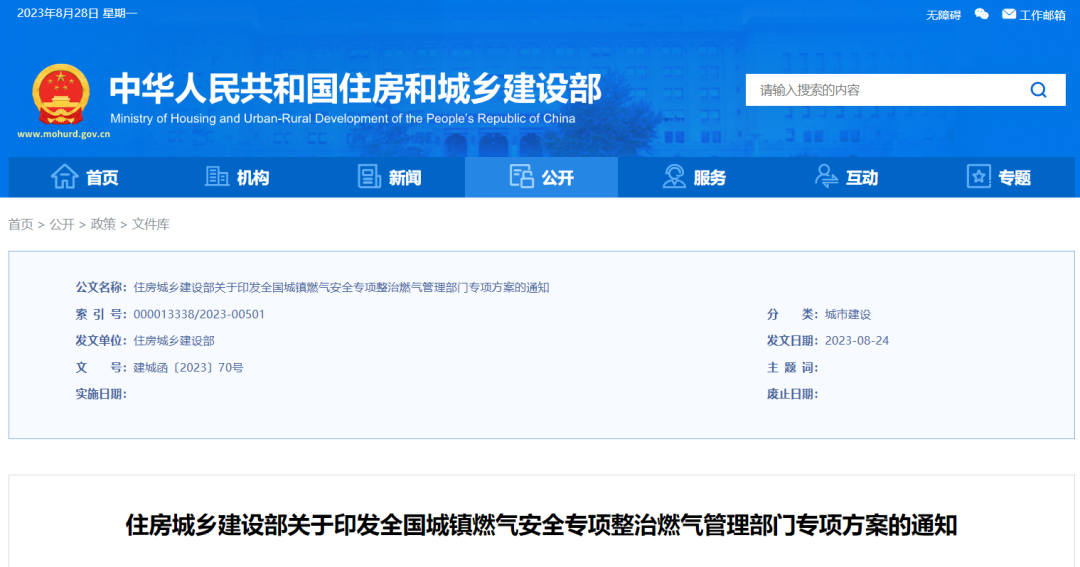Click the building icon beside 机构
The image size is (1080, 567).
[217, 177]
